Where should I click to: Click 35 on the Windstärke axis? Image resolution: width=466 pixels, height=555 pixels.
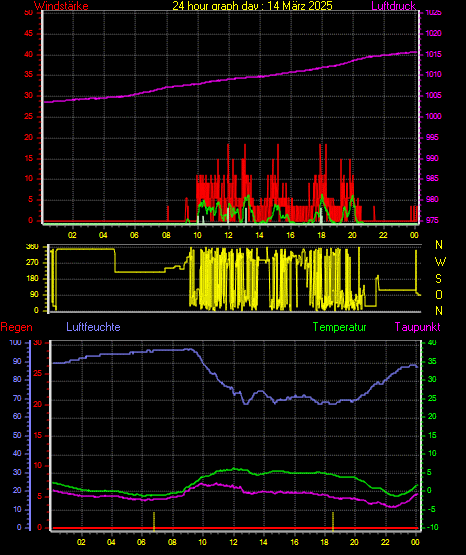tap(29, 75)
